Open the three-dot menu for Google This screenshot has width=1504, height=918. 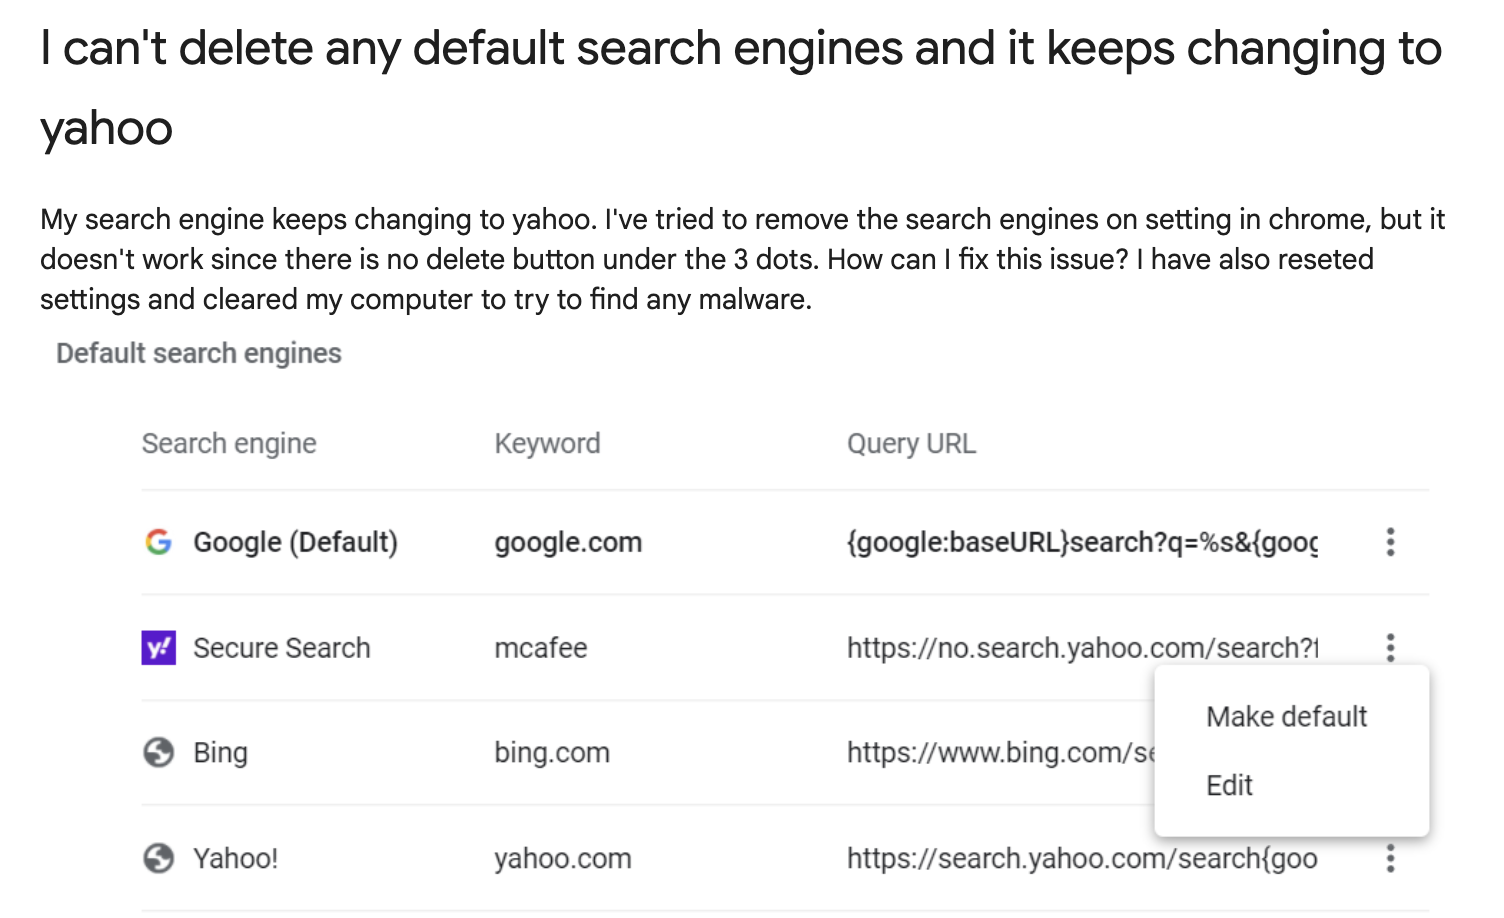pyautogui.click(x=1390, y=542)
